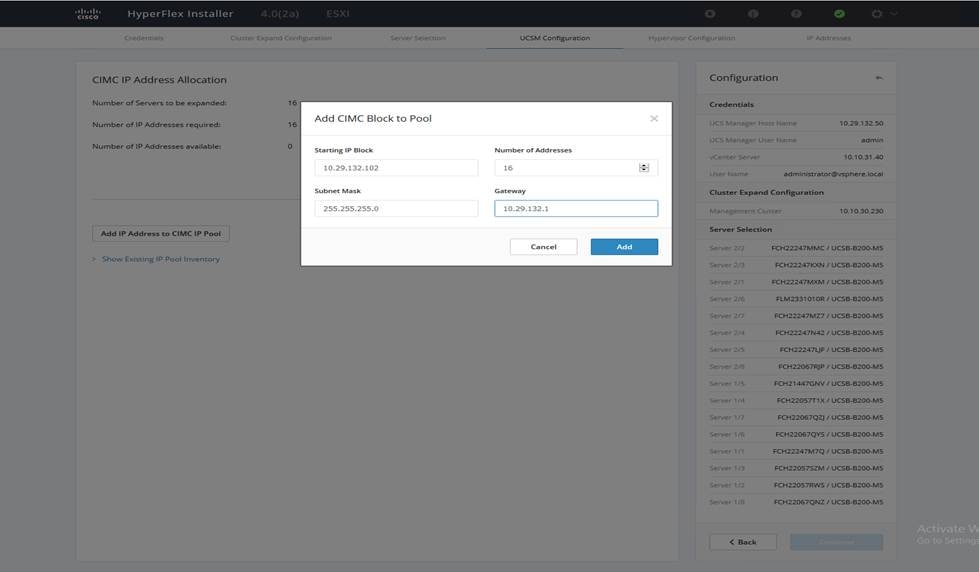Open the Hypervisor Configuration tab
979x572 pixels.
click(691, 38)
